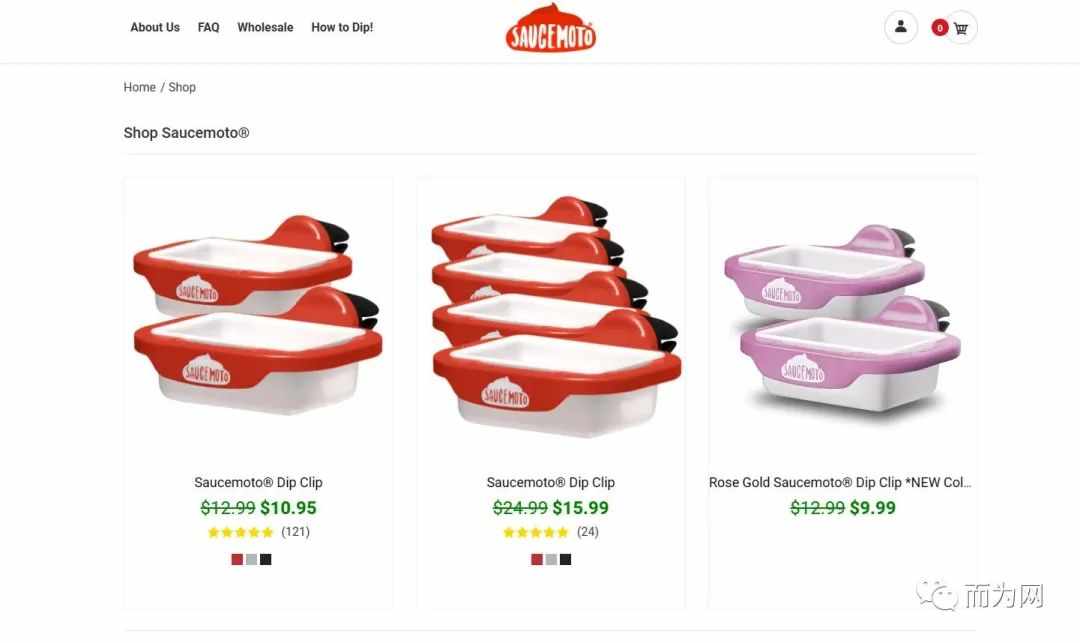Click the Home breadcrumb link
Image resolution: width=1080 pixels, height=643 pixels.
140,87
